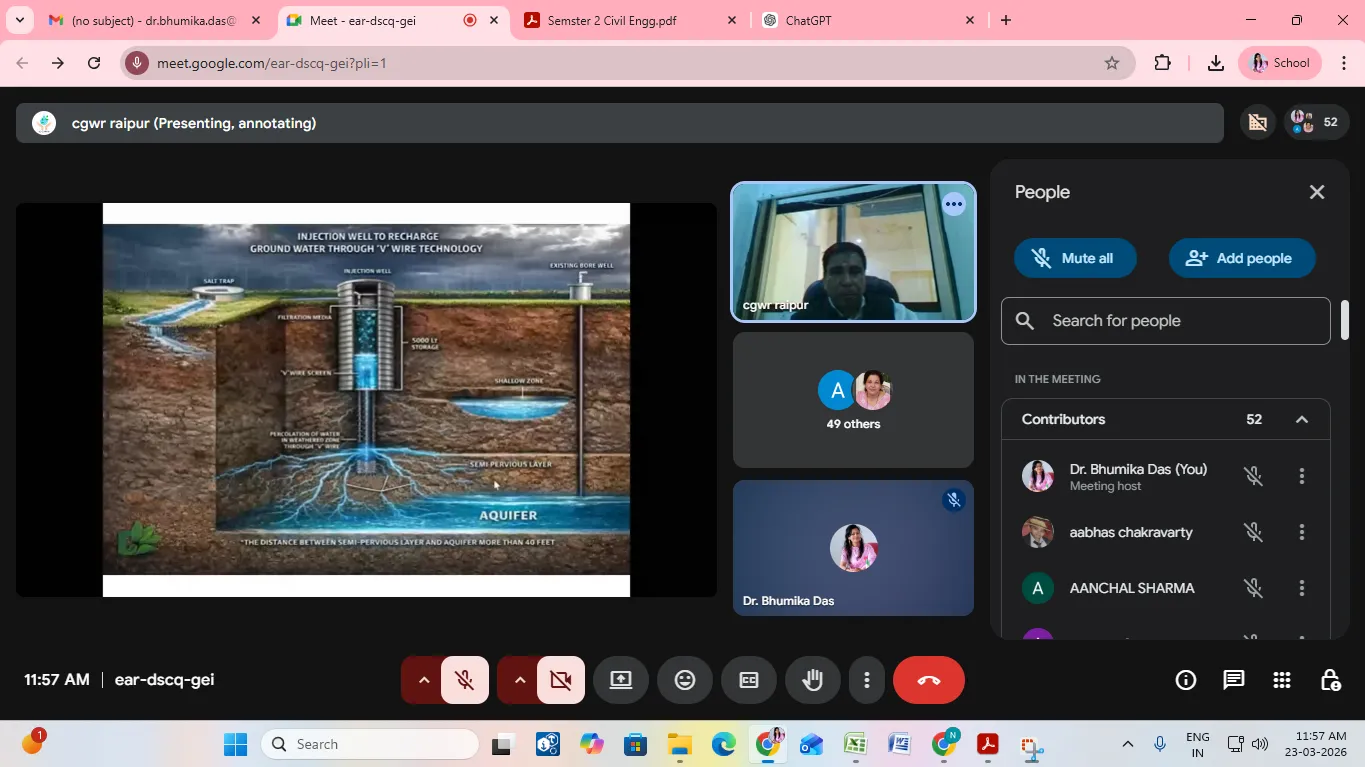Unmute the microphone

pos(464,680)
